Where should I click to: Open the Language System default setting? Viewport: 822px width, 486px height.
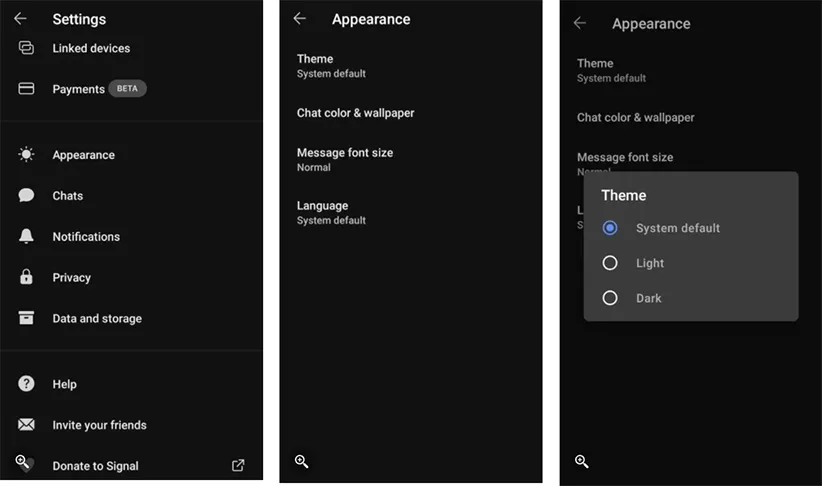point(331,212)
